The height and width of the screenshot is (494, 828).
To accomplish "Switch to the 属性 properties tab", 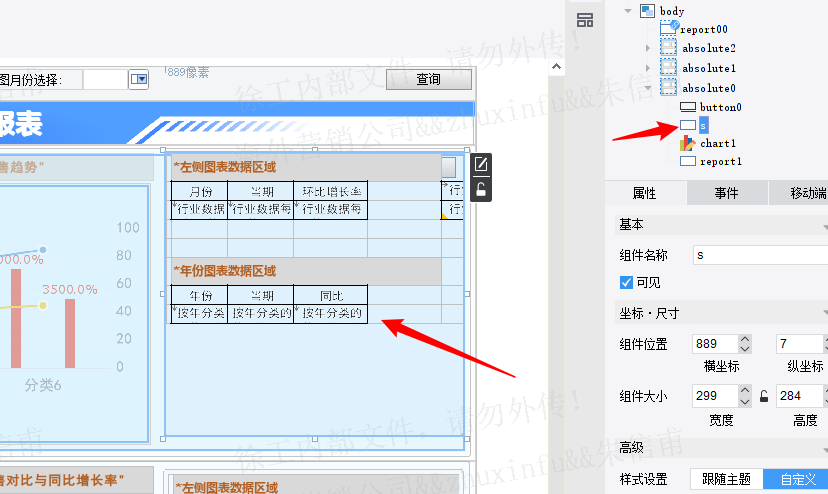I will click(x=645, y=193).
